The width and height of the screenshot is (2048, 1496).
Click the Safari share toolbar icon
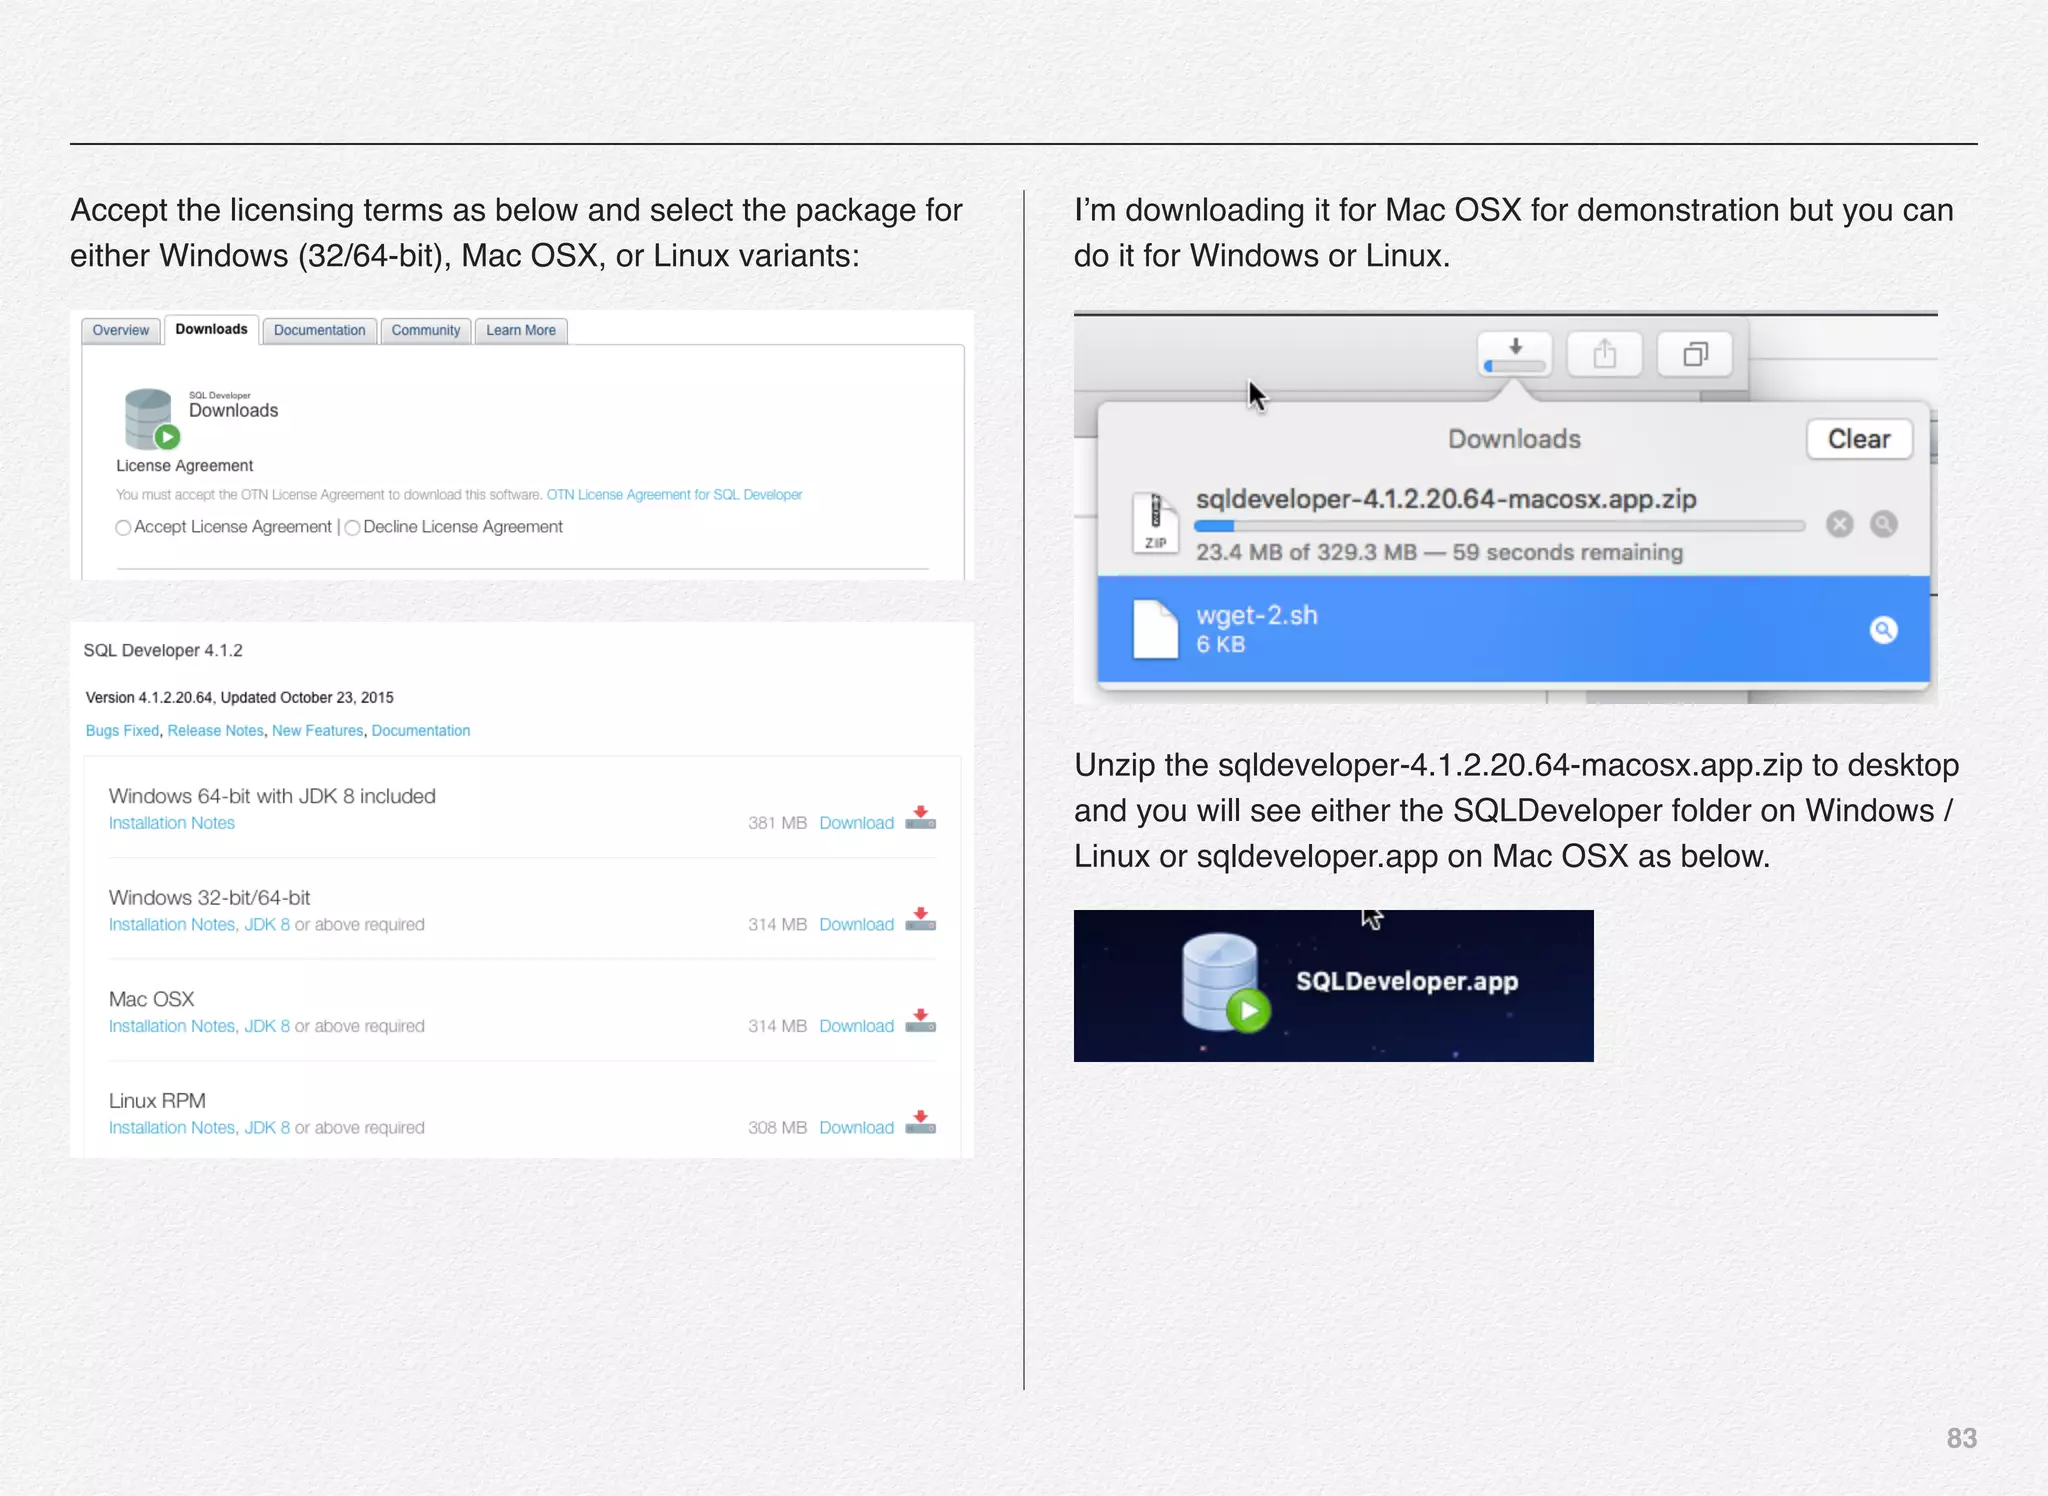click(x=1605, y=354)
